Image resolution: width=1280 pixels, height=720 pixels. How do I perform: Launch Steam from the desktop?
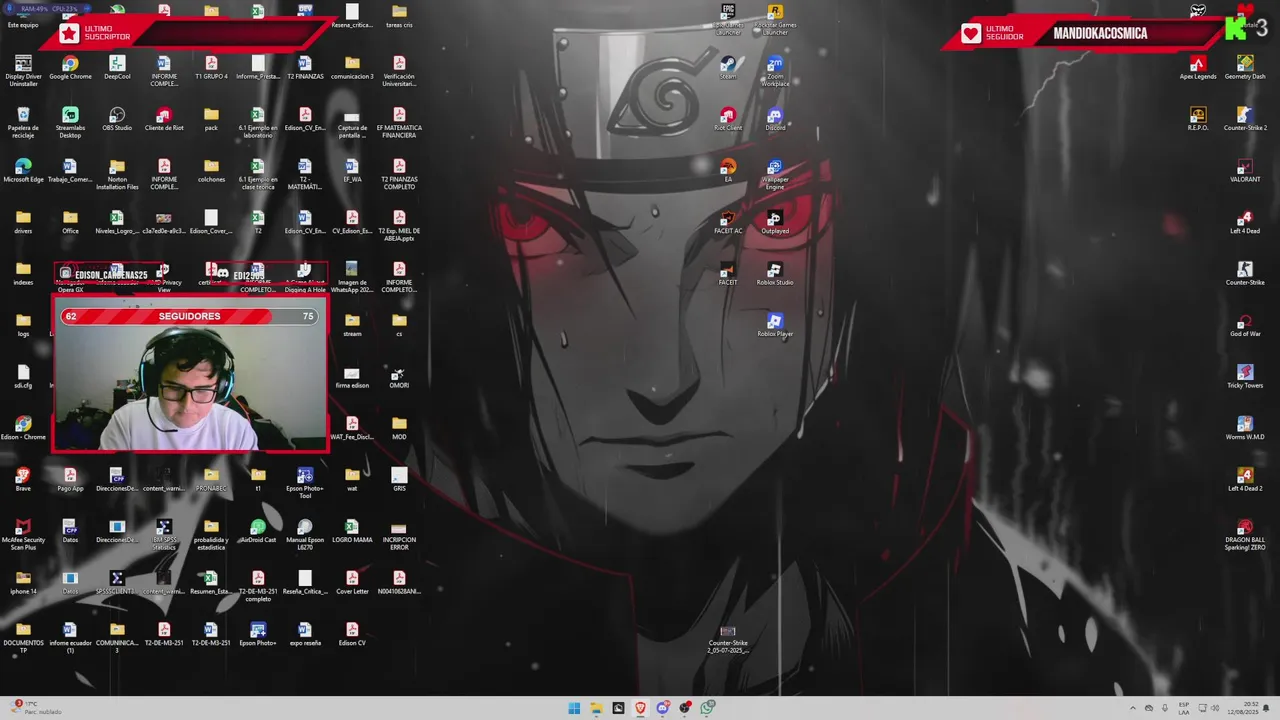728,68
